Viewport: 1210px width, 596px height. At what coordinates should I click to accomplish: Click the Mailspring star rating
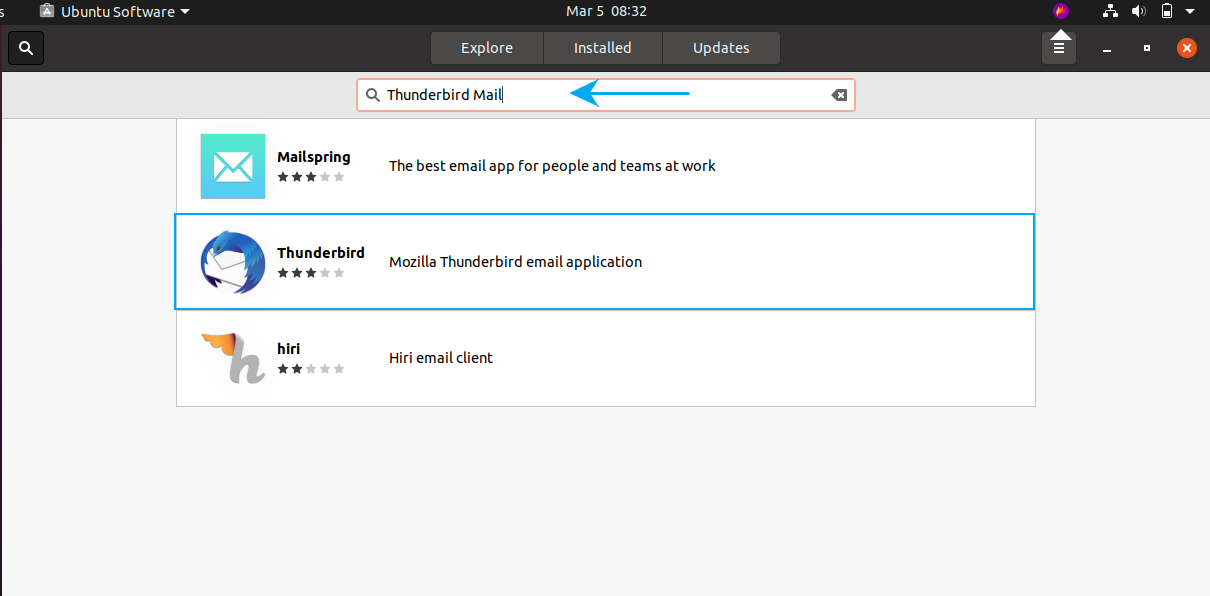pyautogui.click(x=311, y=177)
